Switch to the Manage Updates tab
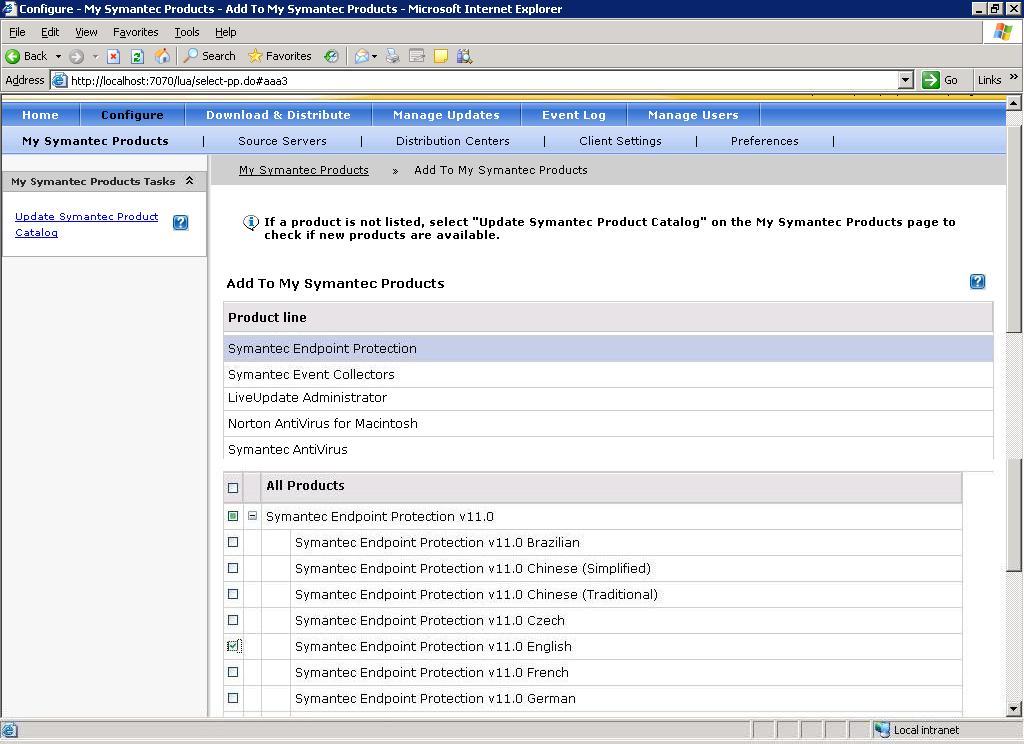Screen dimensions: 1024x744 [x=447, y=115]
